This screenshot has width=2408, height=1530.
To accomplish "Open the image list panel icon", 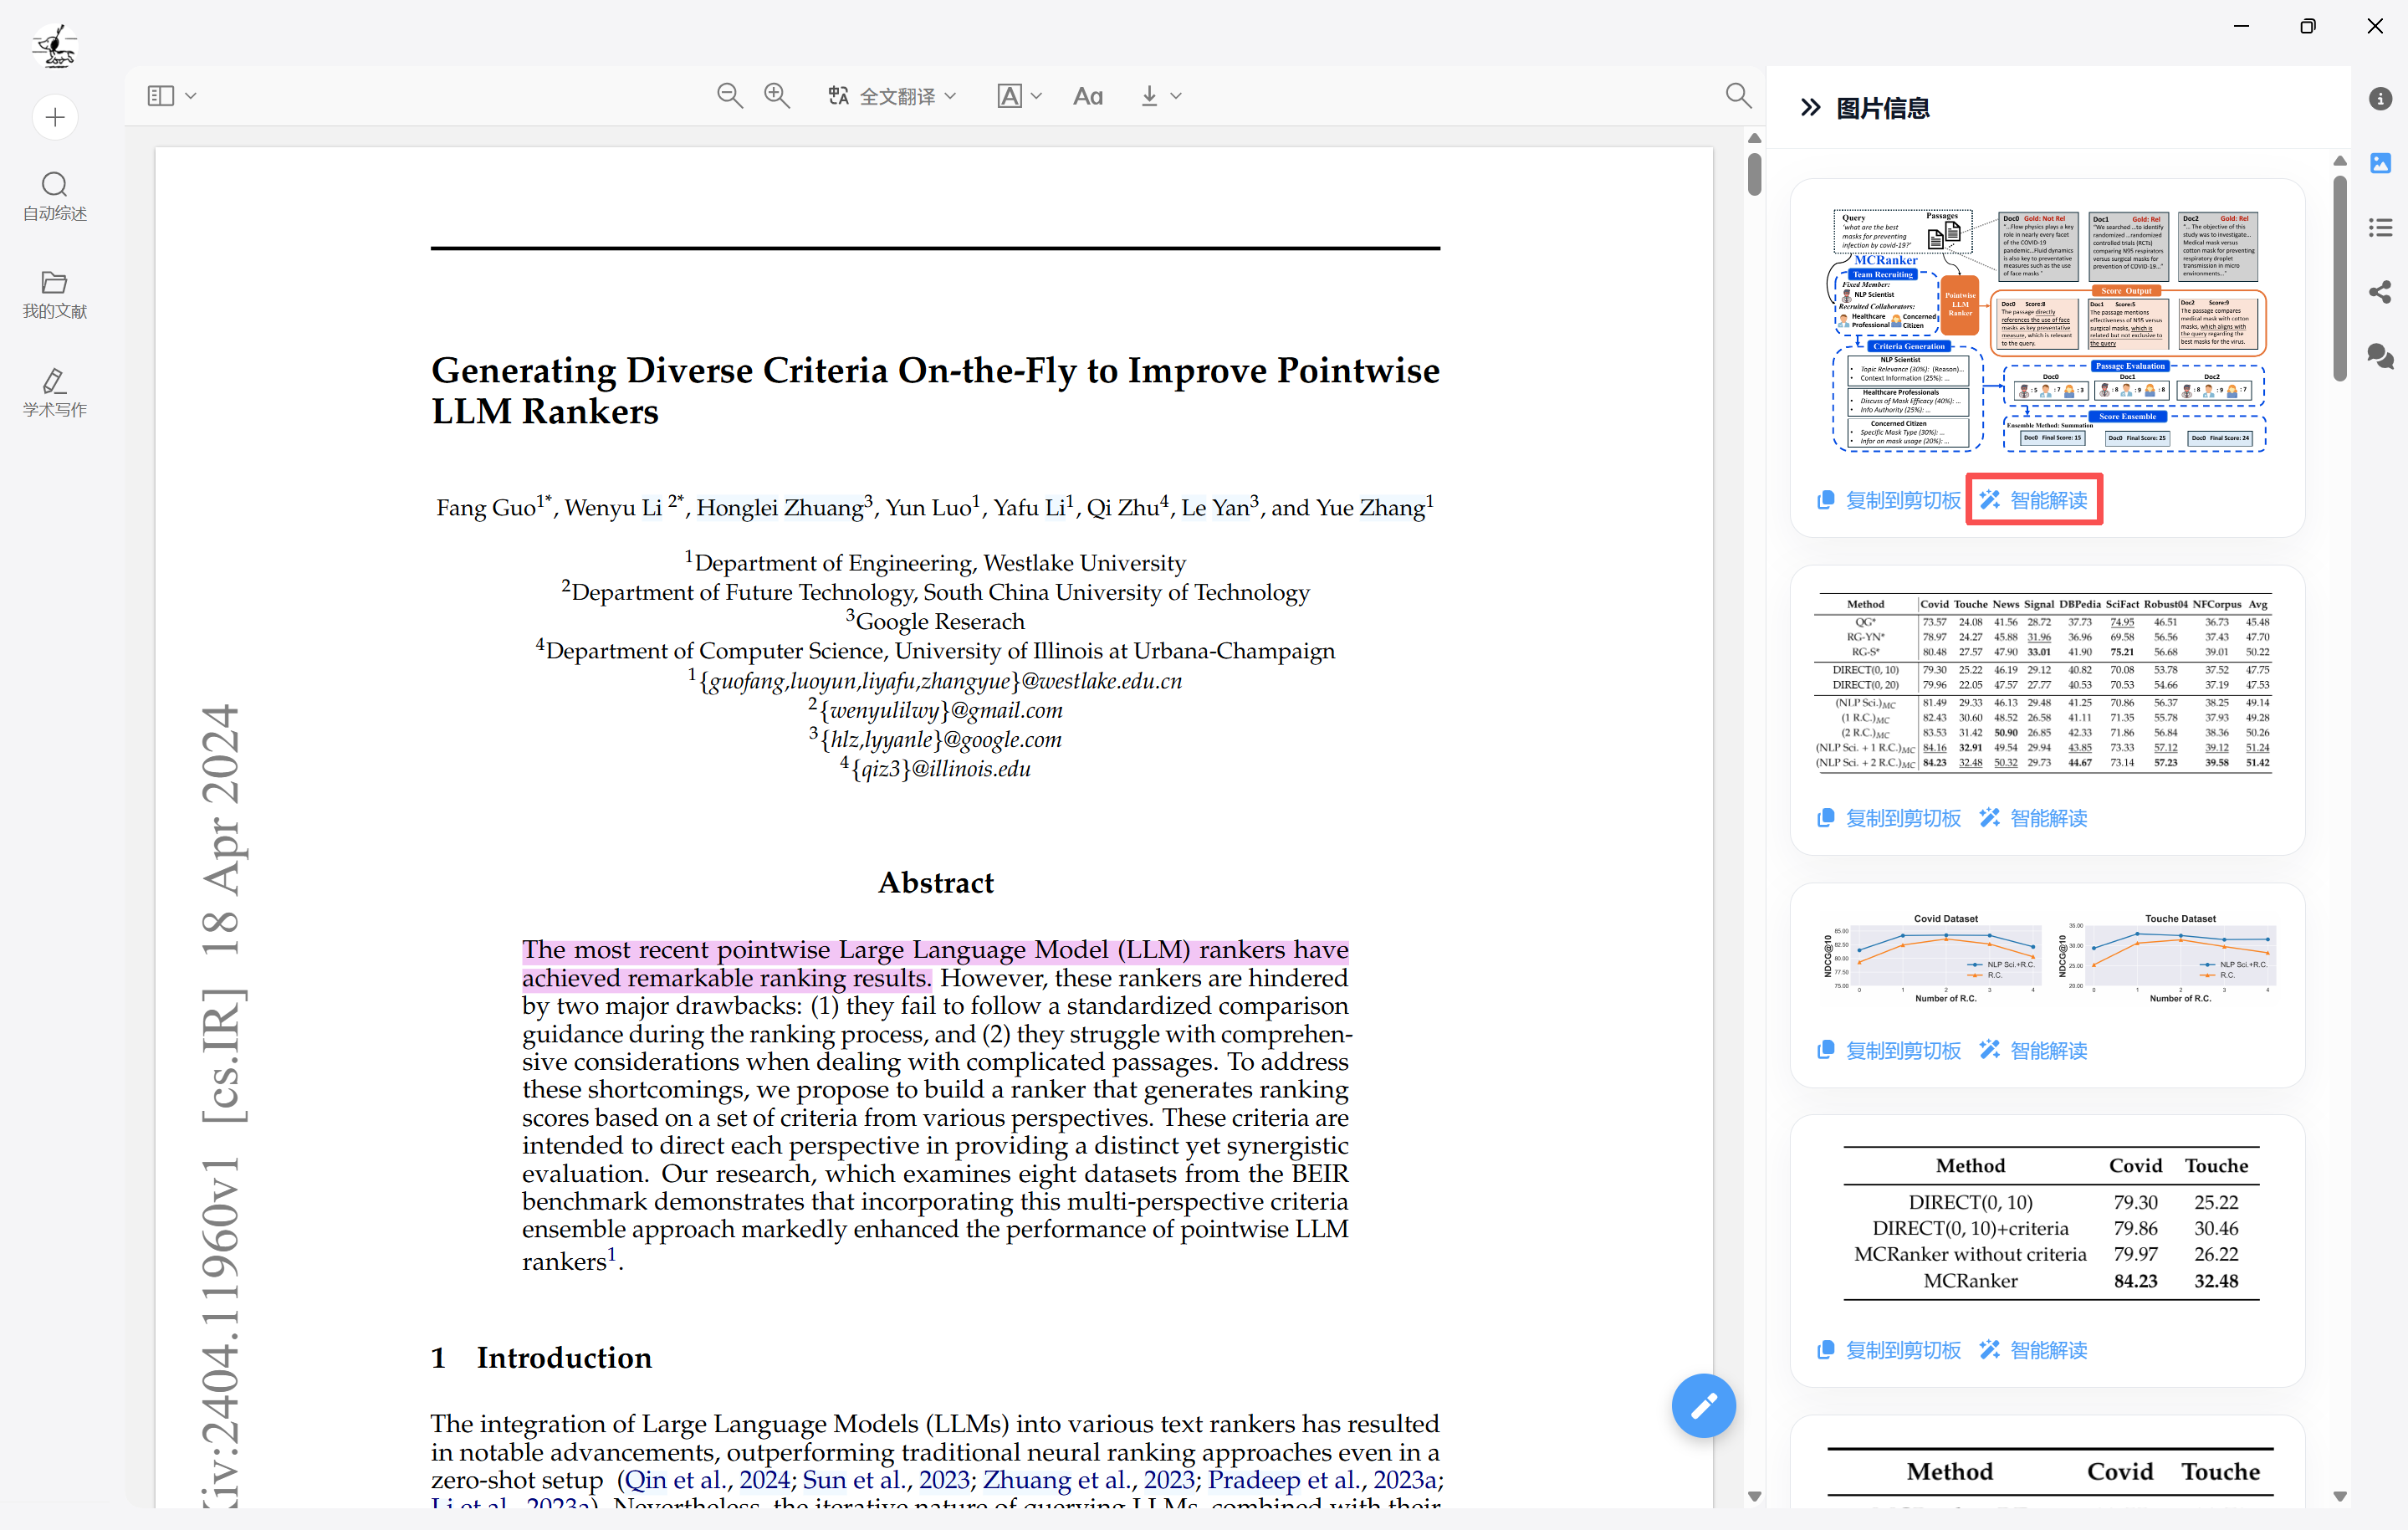I will click(x=2380, y=163).
